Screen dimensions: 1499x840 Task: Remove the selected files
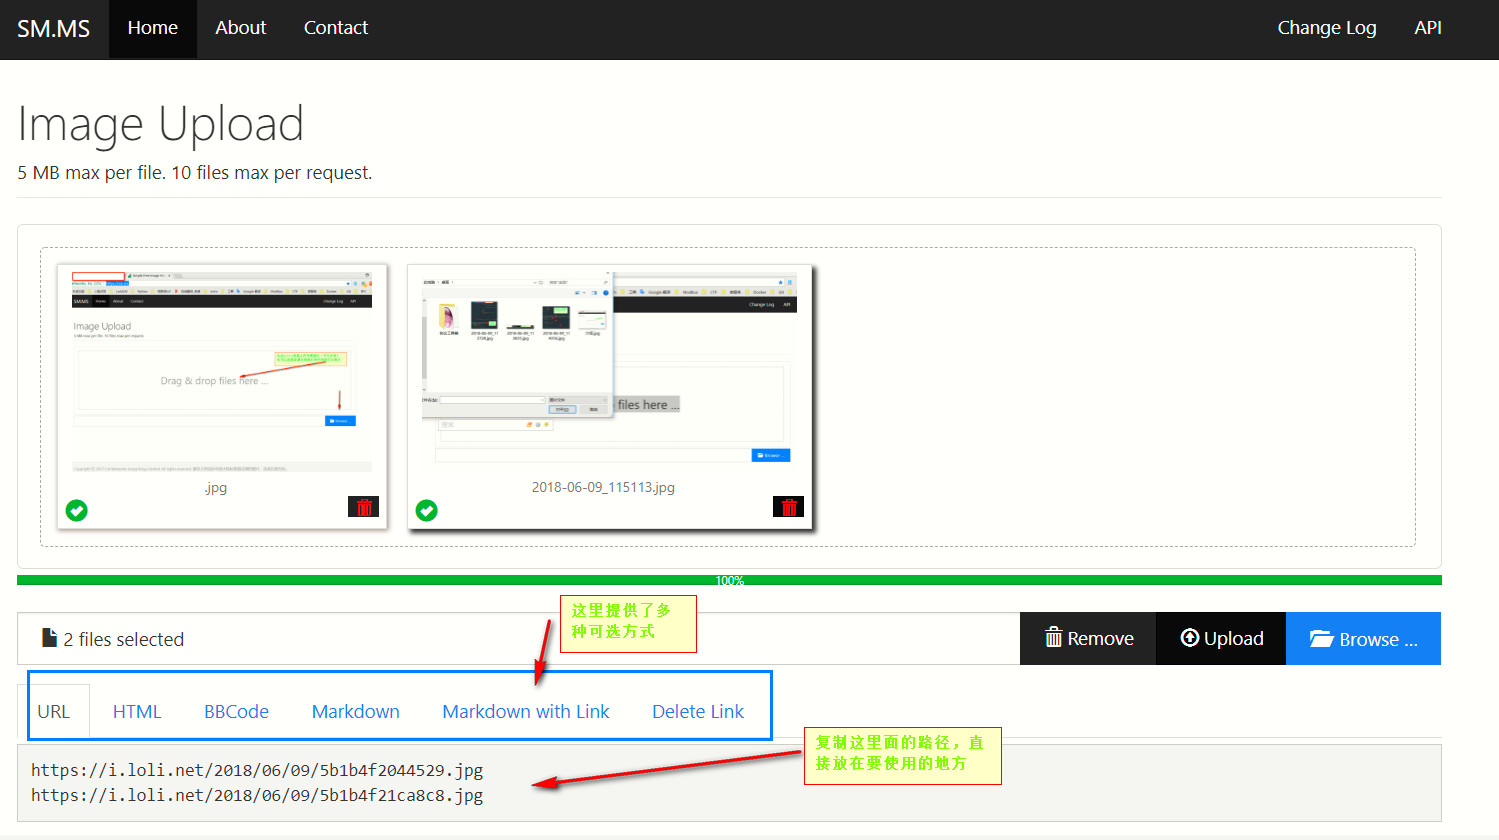pos(1088,638)
